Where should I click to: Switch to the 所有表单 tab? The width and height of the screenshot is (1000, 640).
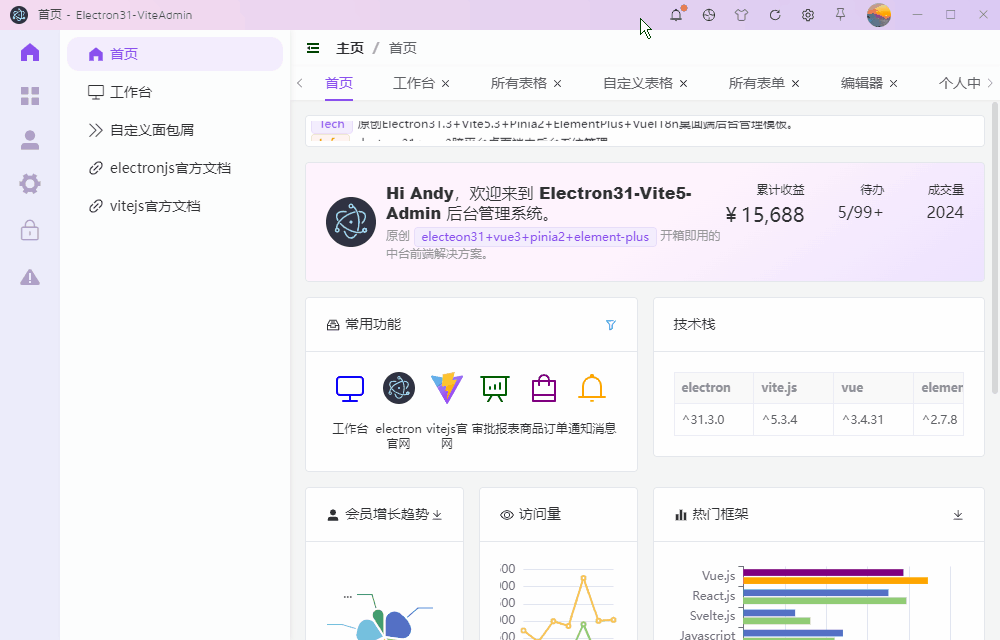pyautogui.click(x=756, y=83)
